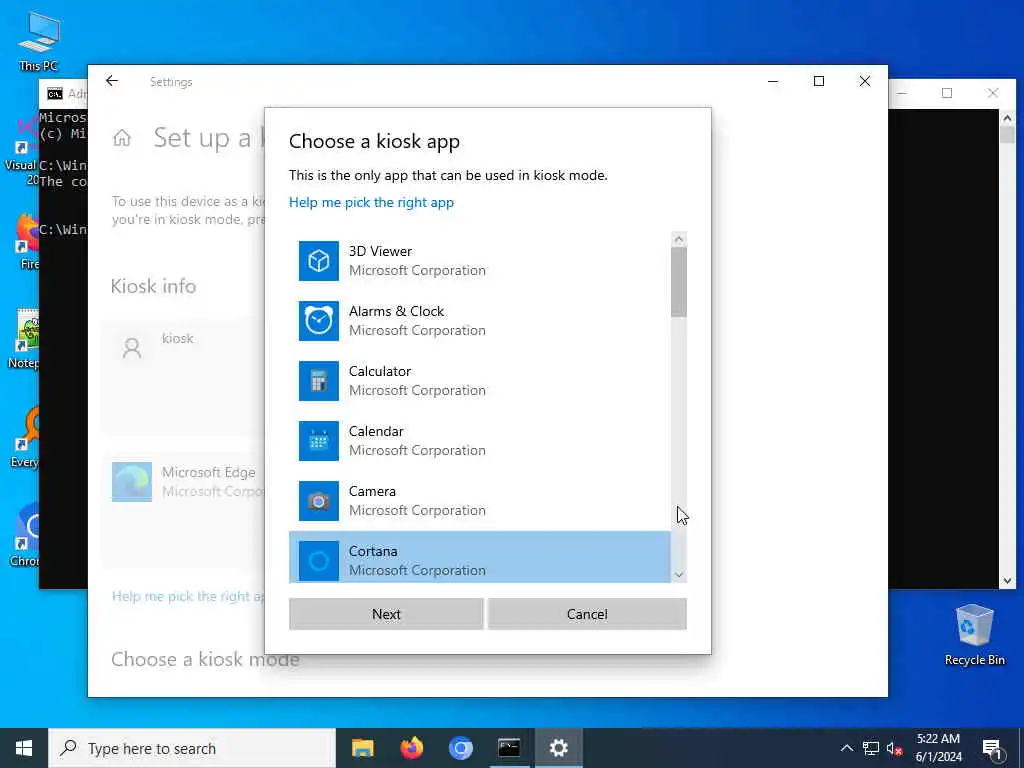Click the kiosk user account icon

[132, 347]
